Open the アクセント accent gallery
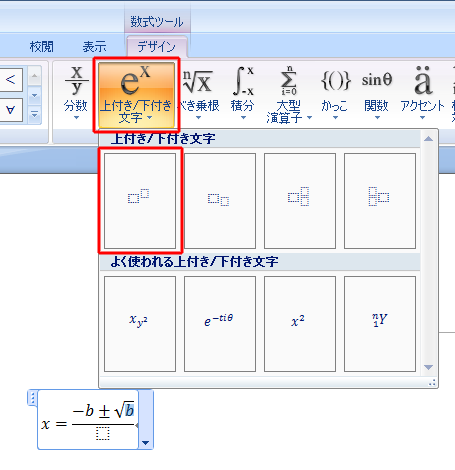The image size is (455, 470). 422,94
